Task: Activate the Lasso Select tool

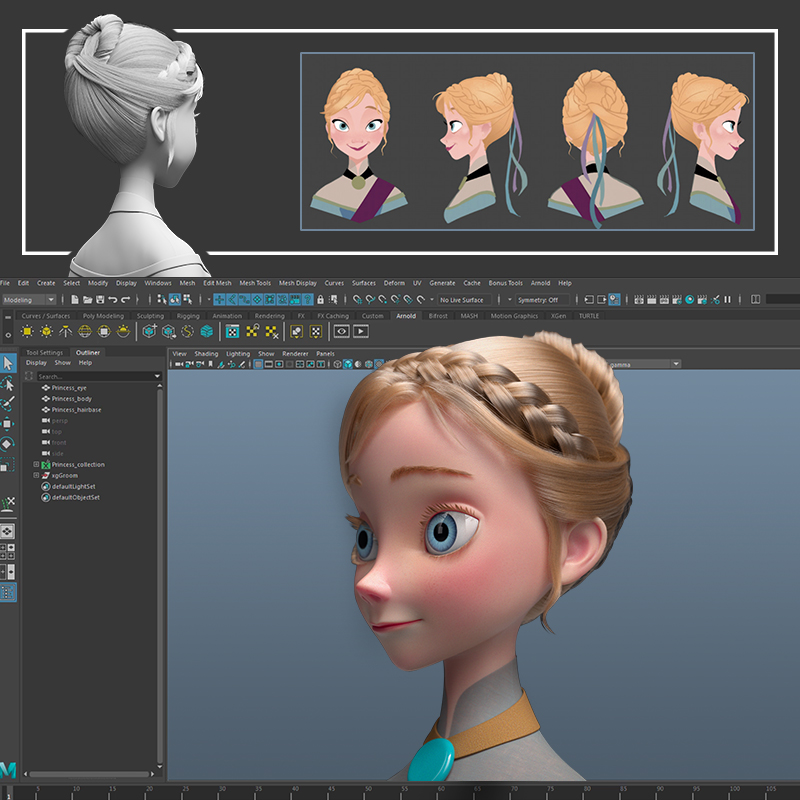Action: [8, 383]
